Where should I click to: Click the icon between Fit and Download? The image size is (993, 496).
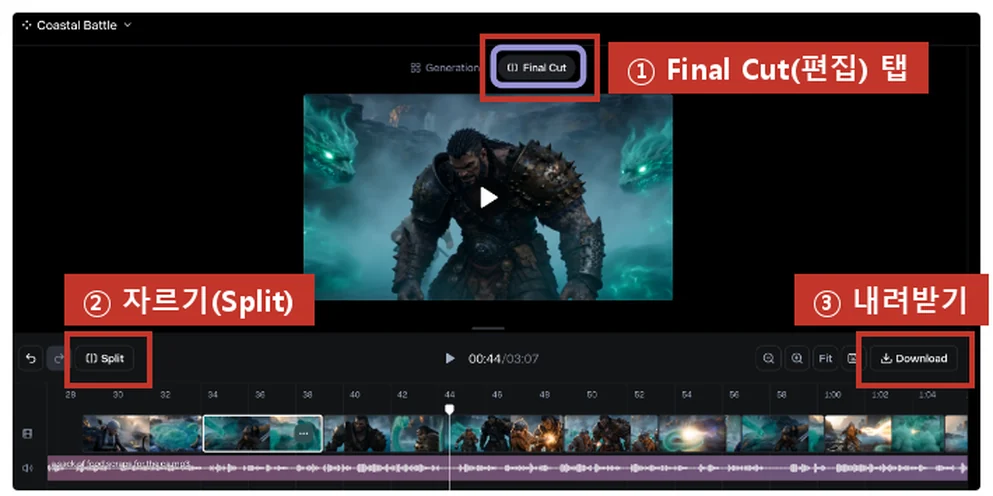851,359
